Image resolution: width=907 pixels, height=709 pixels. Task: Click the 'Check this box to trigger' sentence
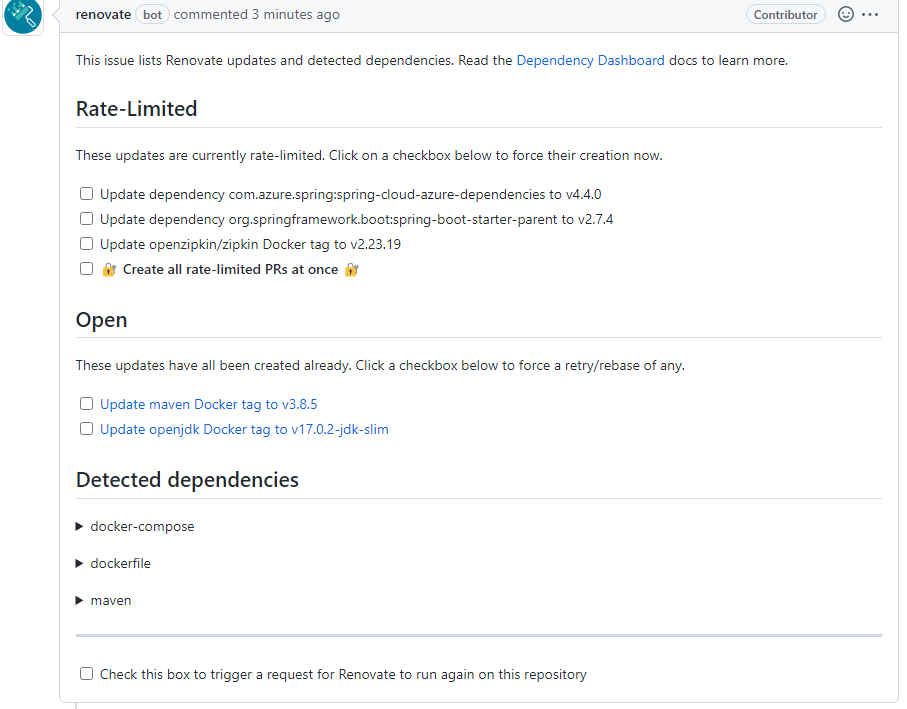[343, 674]
